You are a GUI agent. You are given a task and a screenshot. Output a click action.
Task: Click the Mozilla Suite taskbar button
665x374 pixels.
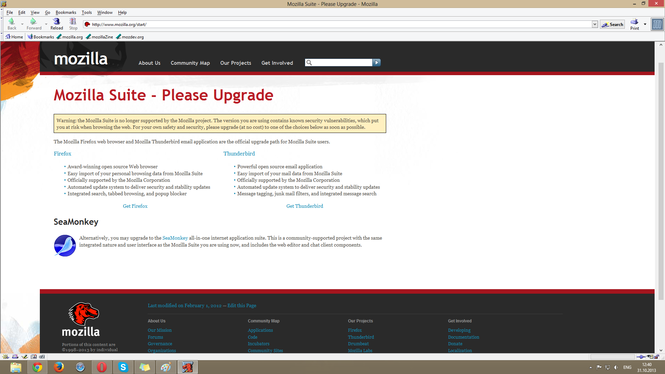187,367
